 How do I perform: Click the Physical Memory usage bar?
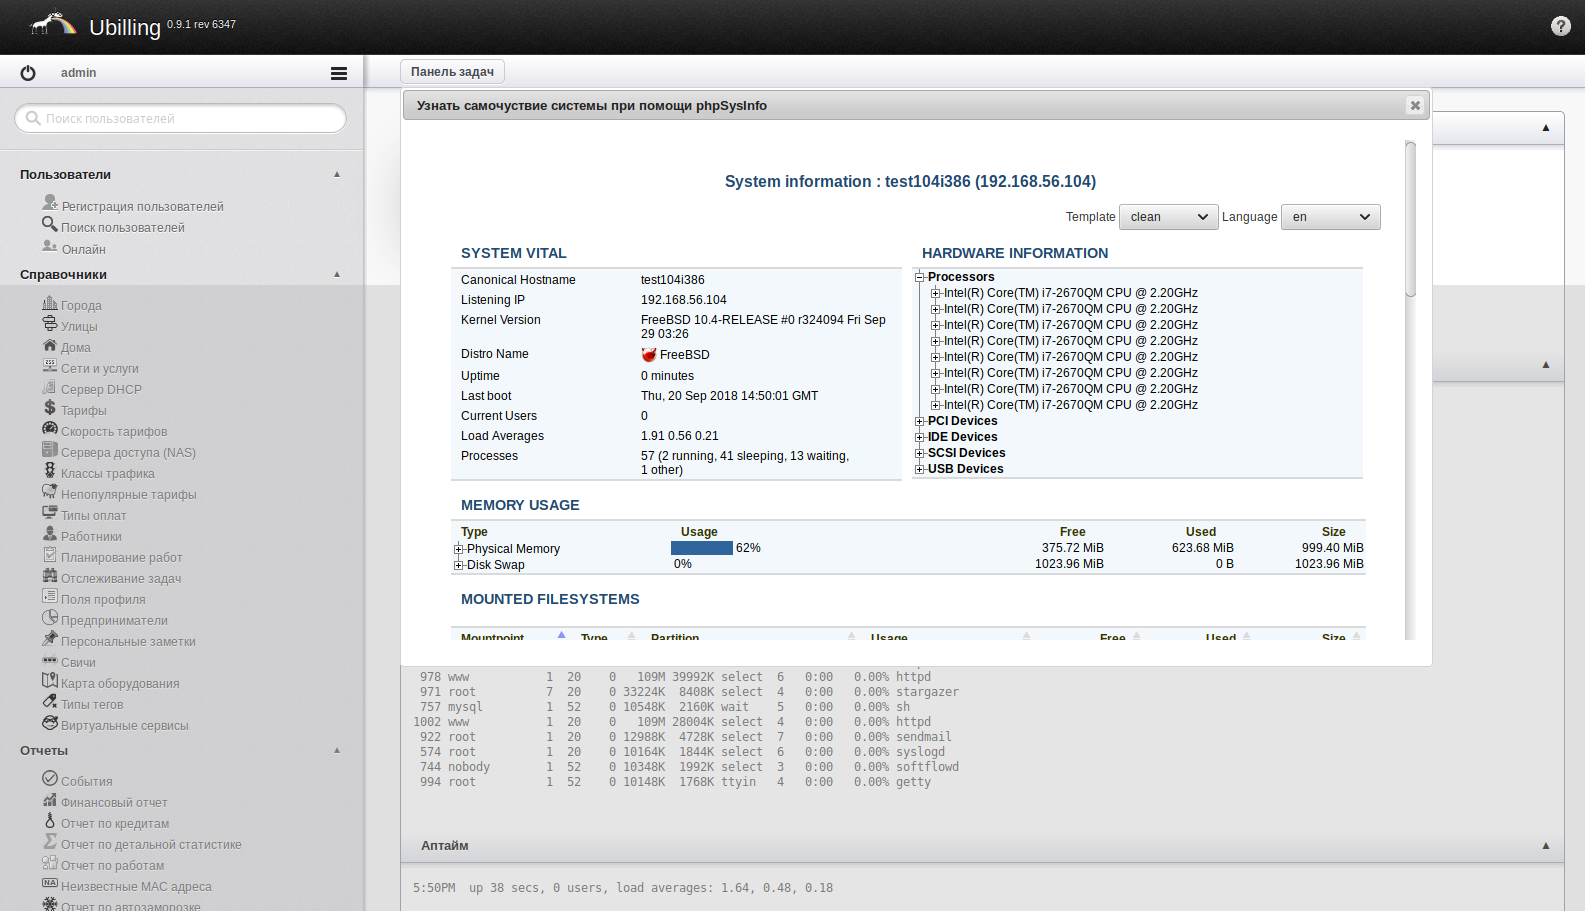pyautogui.click(x=702, y=548)
